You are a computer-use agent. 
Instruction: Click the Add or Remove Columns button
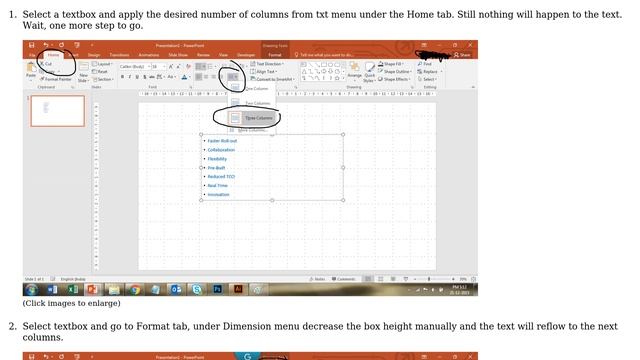click(232, 77)
